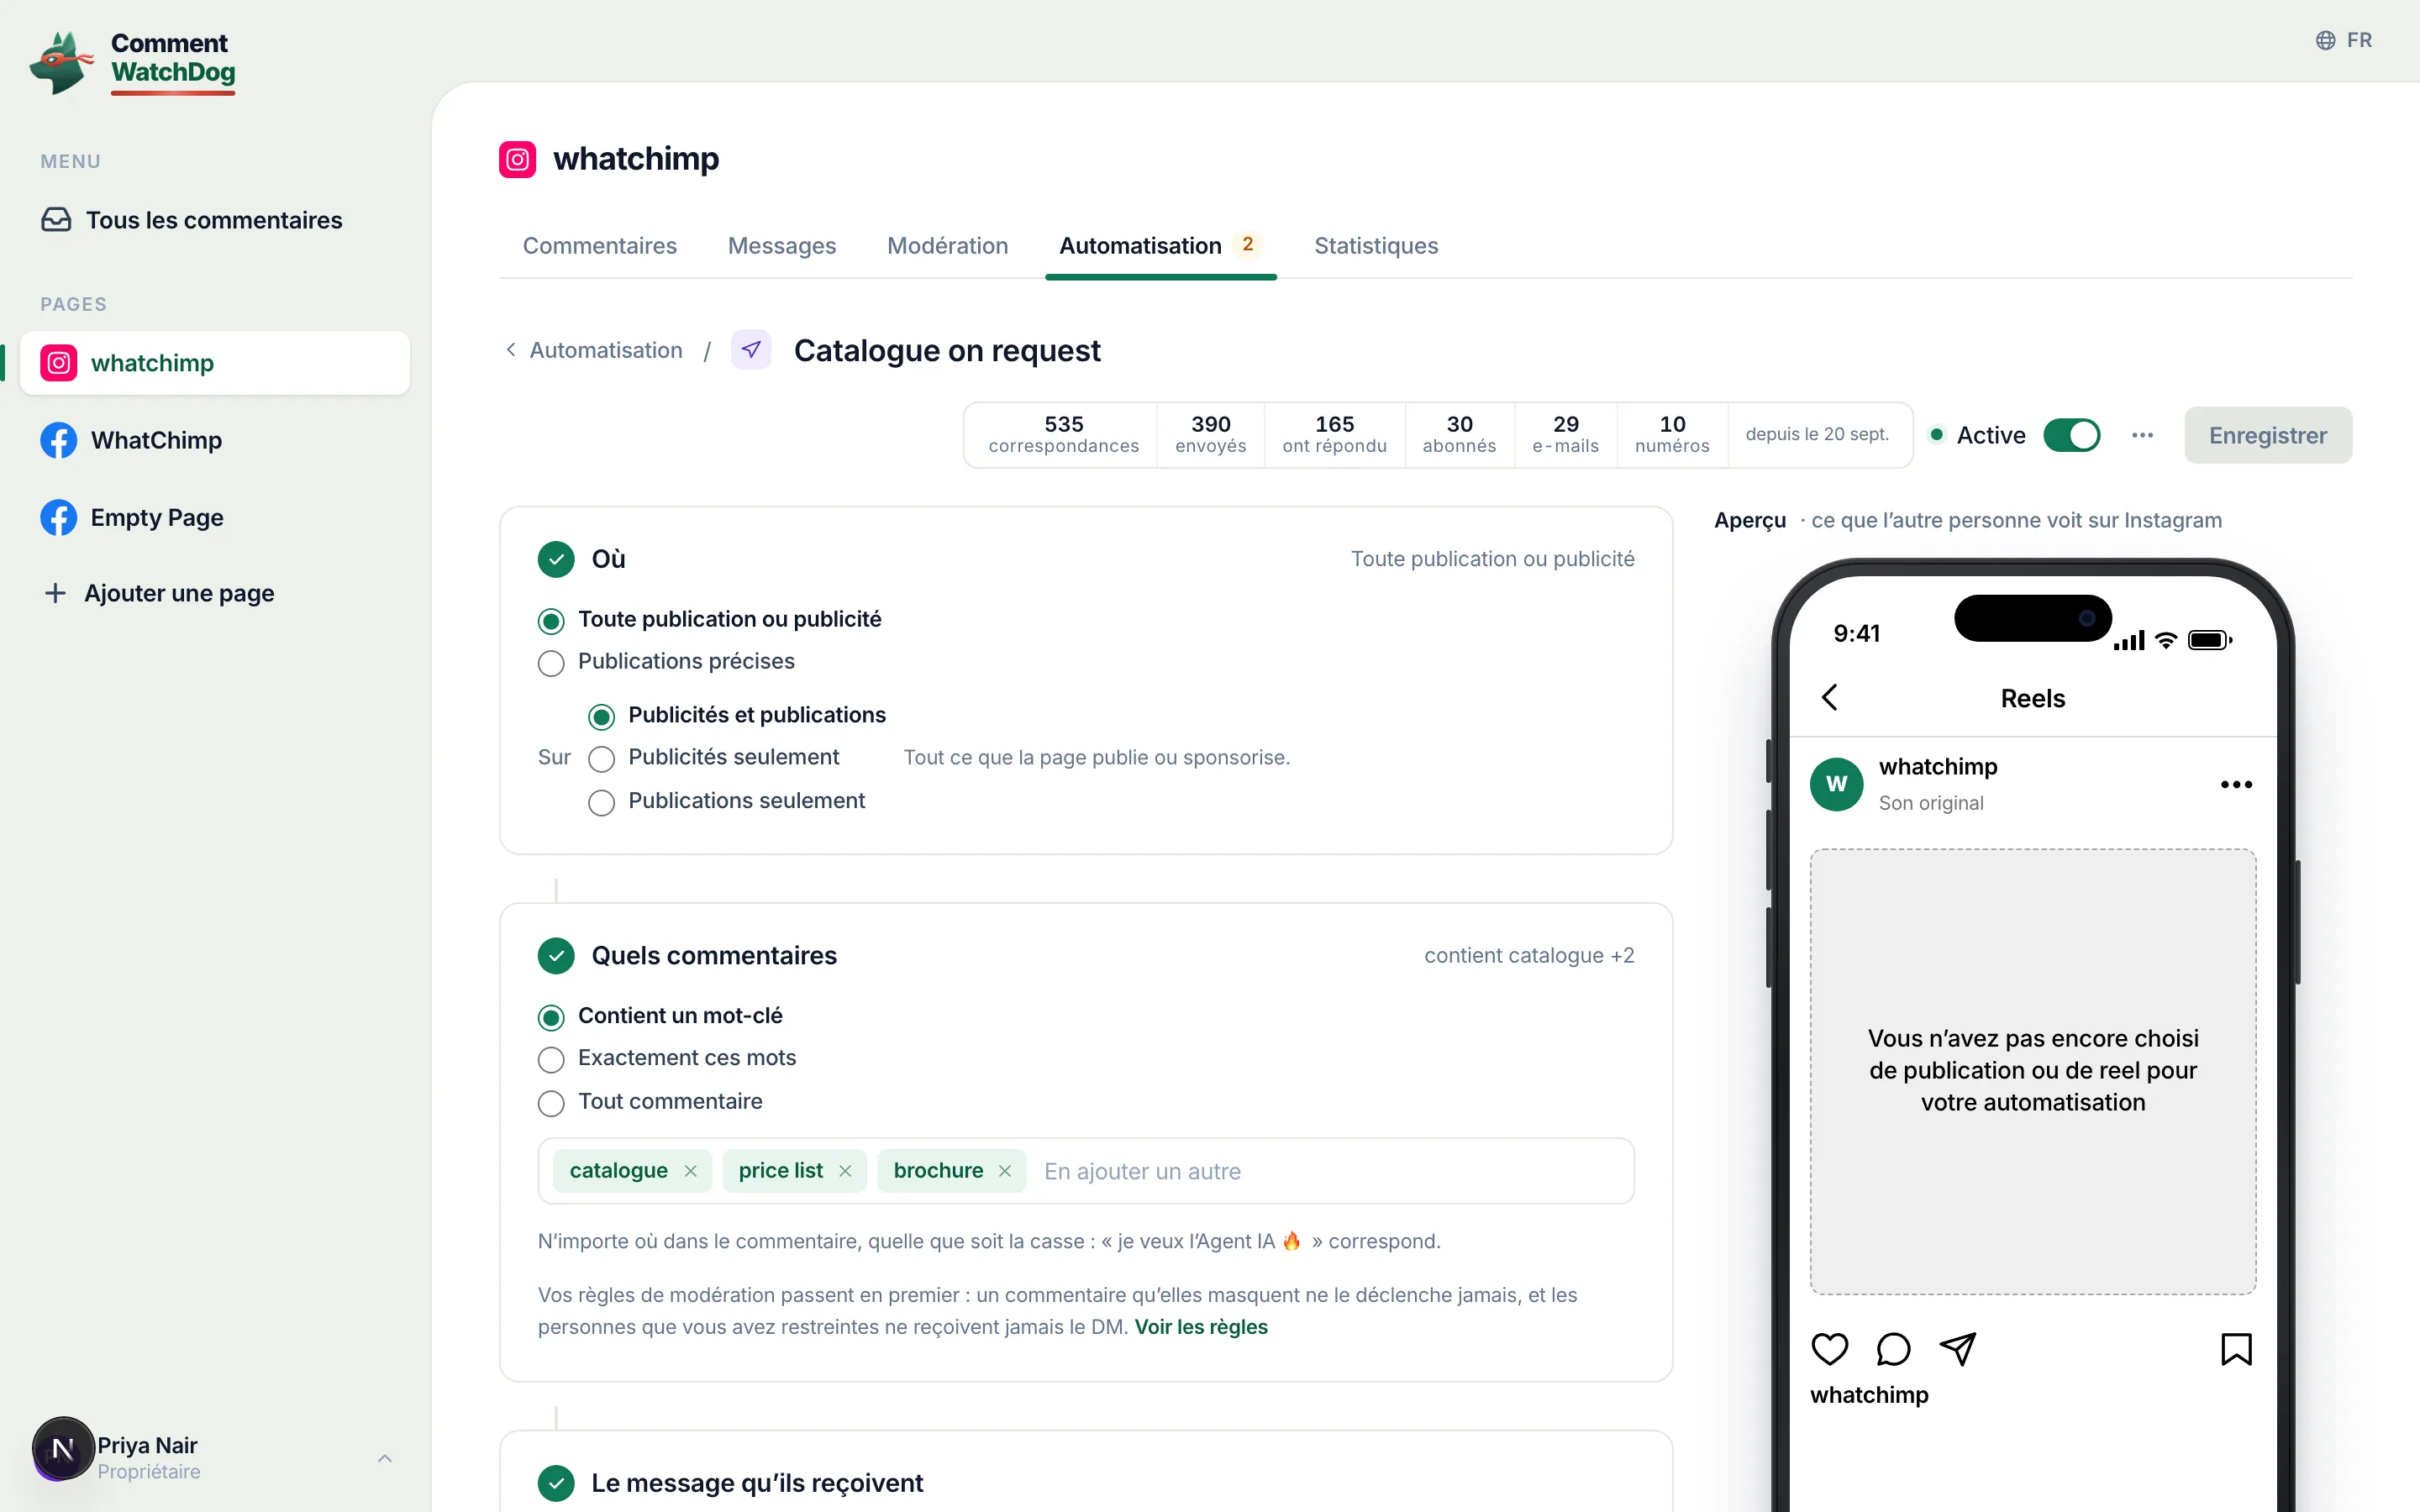Collapse the Quels commentaires section
This screenshot has height=1512, width=2420.
click(x=1086, y=956)
